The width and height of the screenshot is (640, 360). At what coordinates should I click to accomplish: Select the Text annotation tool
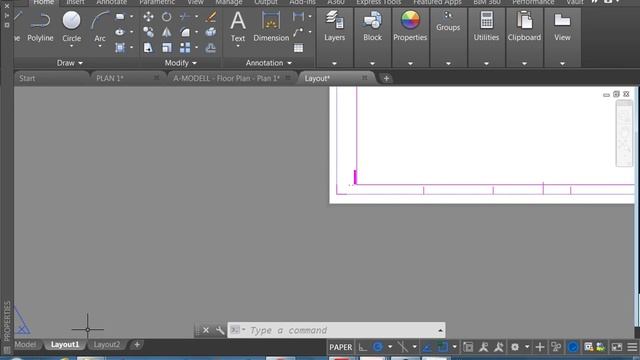click(238, 26)
